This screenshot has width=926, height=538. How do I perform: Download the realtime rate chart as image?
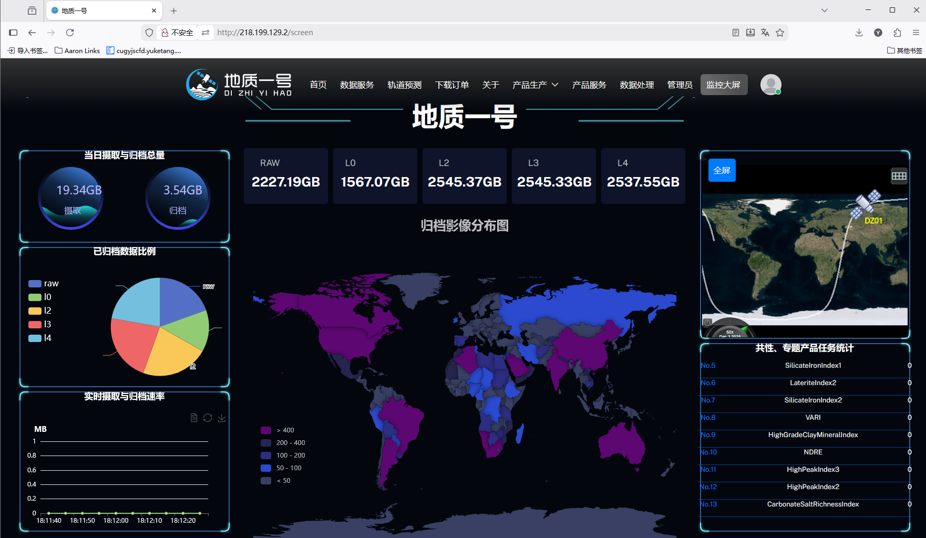point(221,418)
